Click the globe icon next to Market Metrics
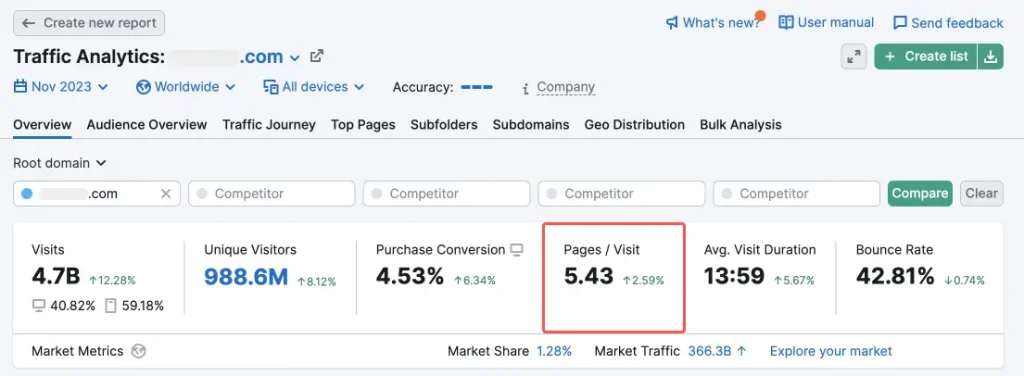 coord(138,351)
